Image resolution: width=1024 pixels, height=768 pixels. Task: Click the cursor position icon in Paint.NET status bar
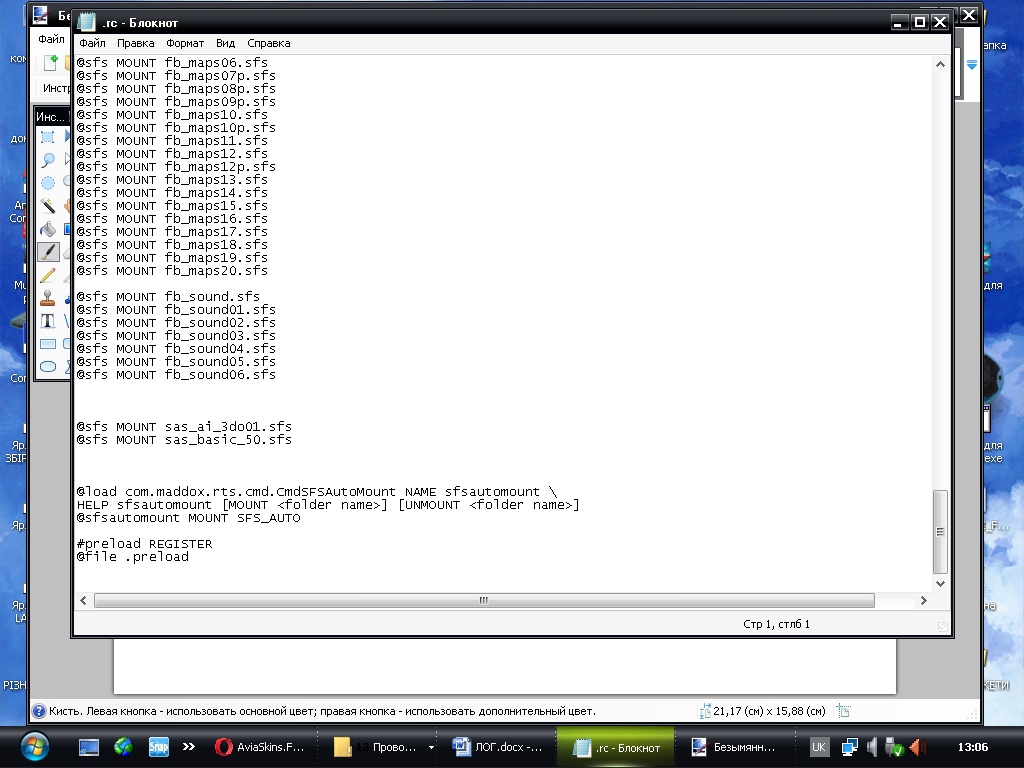click(844, 711)
